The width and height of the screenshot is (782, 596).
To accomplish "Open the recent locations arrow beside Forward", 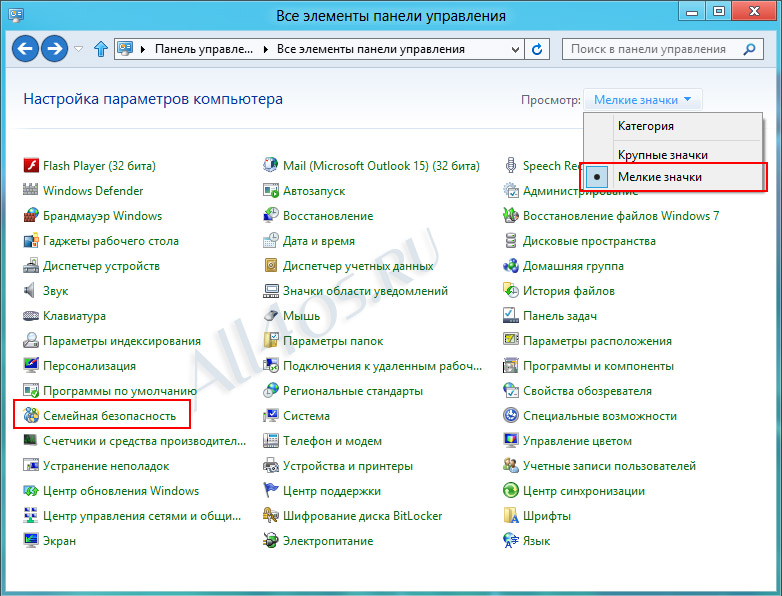I will pyautogui.click(x=78, y=49).
